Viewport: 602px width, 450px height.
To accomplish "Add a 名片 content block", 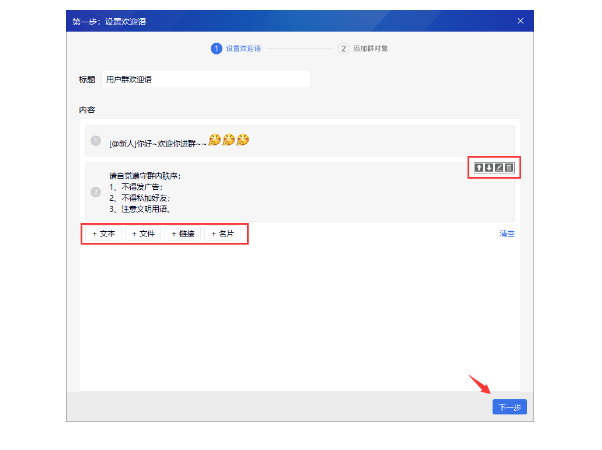I will click(223, 233).
